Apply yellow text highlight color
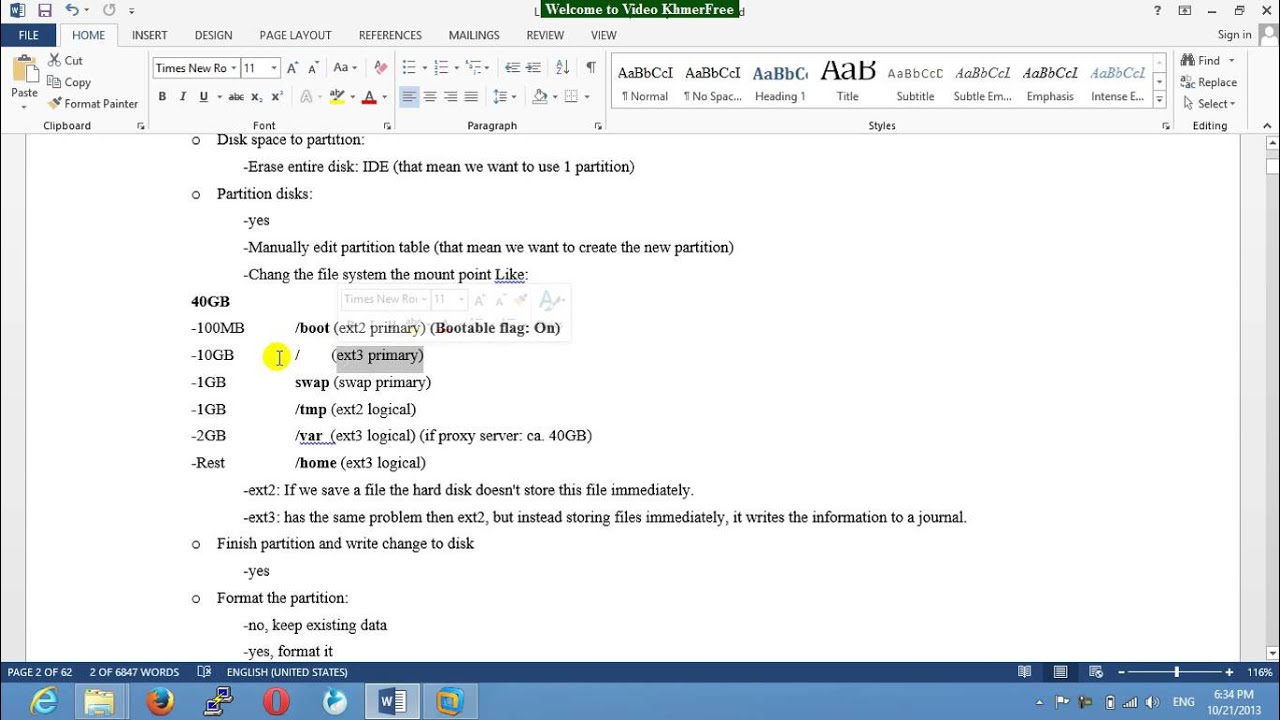This screenshot has height=720, width=1280. click(x=336, y=97)
